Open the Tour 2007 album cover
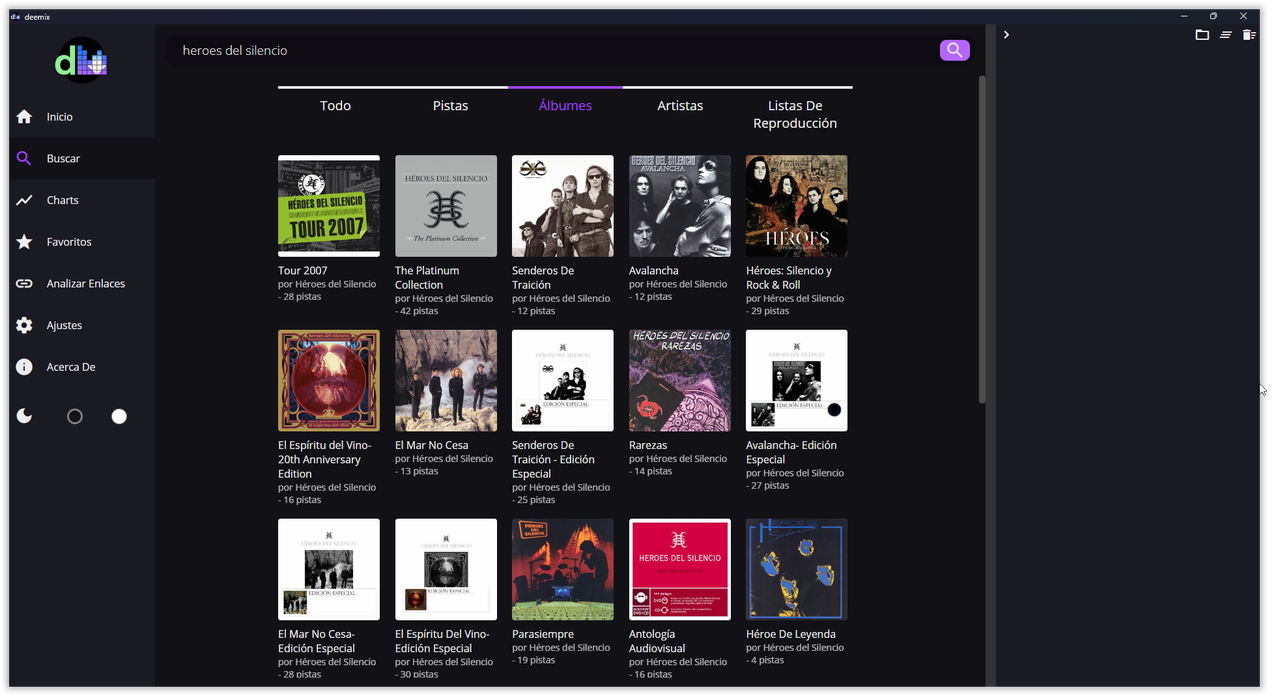This screenshot has width=1280, height=696. click(329, 206)
